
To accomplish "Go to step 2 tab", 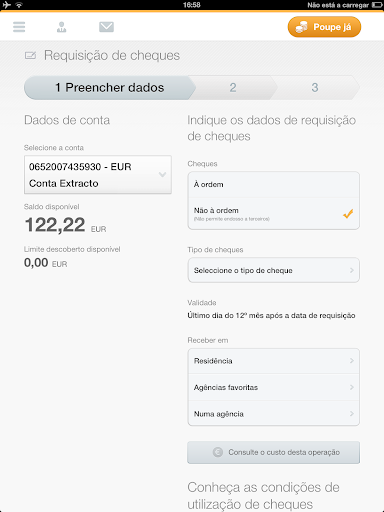I will [233, 88].
